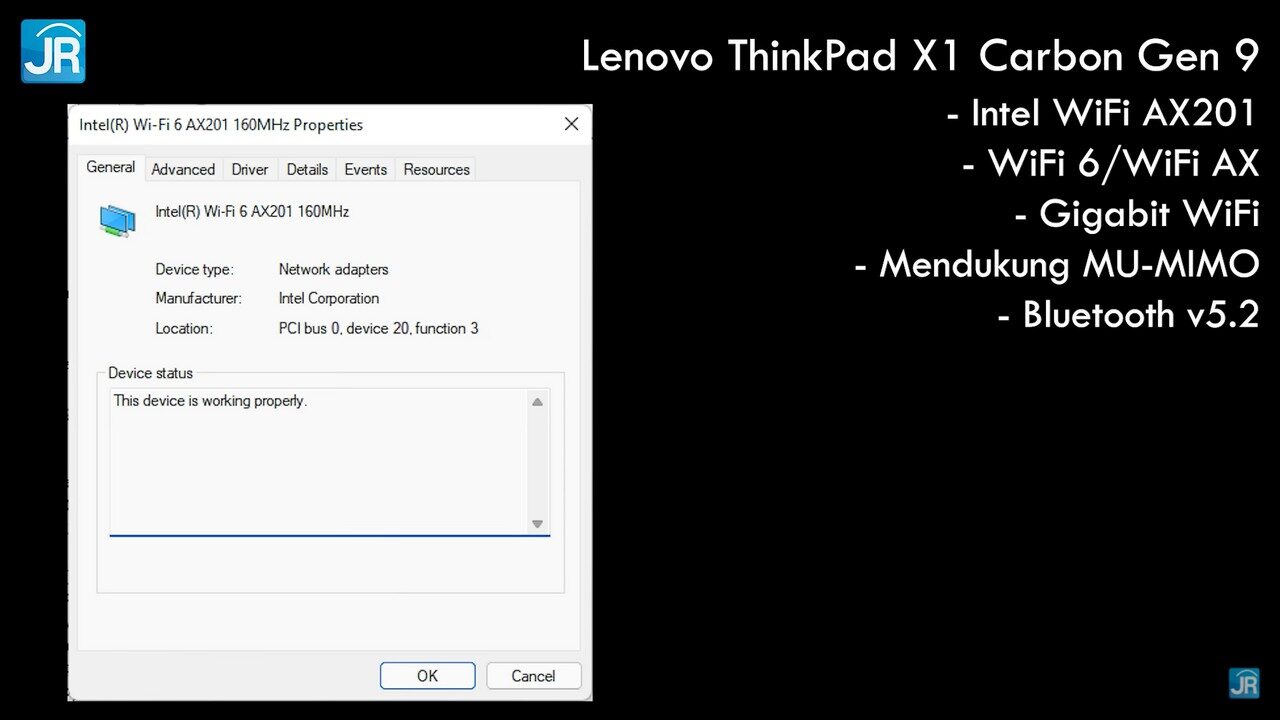
Task: Click the JR watermark bottom right
Action: (1244, 683)
